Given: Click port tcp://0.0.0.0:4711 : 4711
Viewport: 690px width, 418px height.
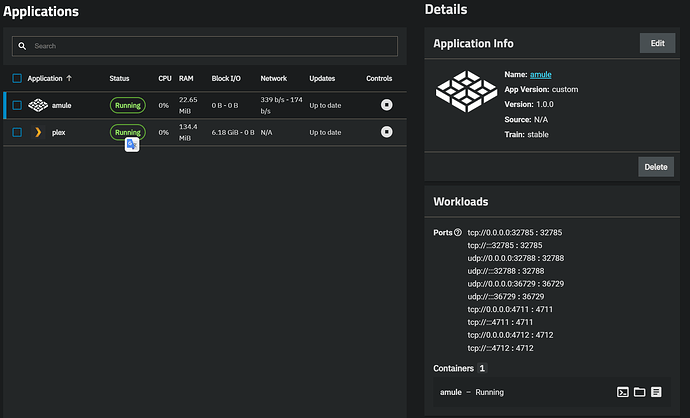Looking at the screenshot, I should point(510,309).
